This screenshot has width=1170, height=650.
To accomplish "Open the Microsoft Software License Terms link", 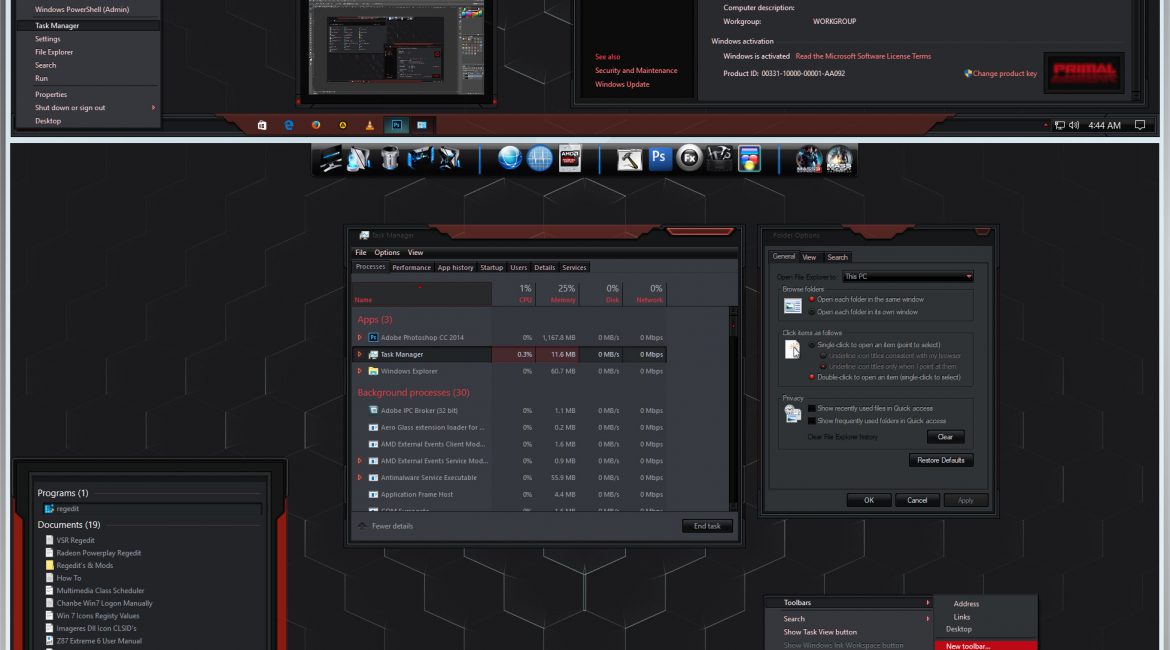I will [x=863, y=57].
